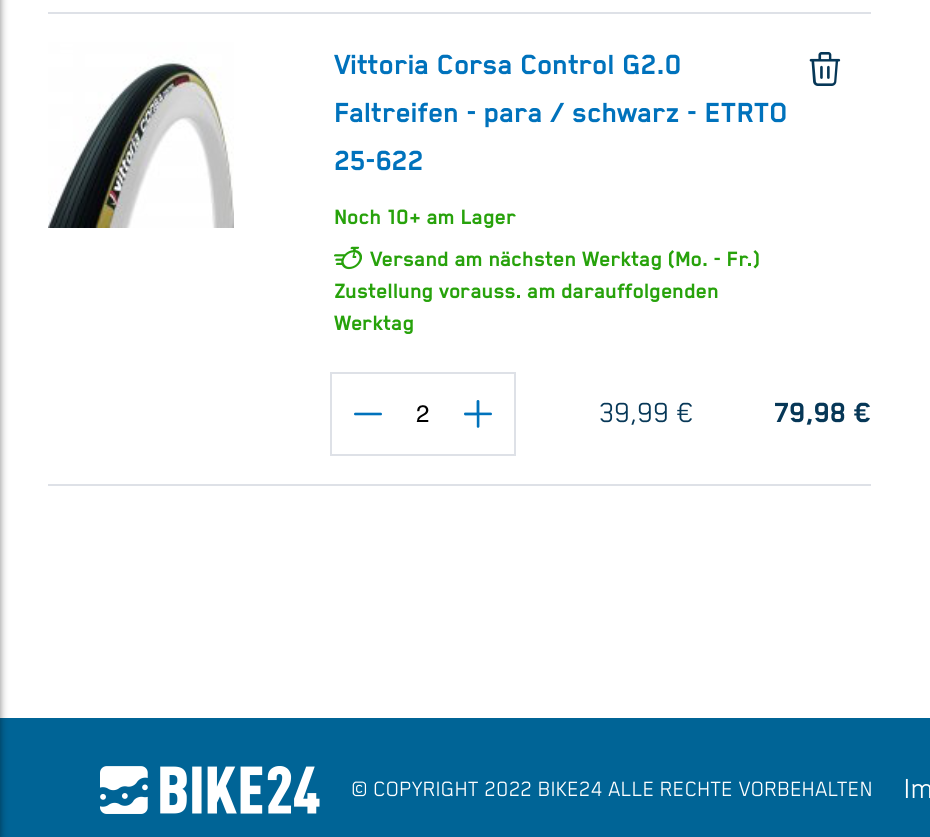
Task: Click the copyright 2022 BIKE24 footer text
Action: pyautogui.click(x=611, y=790)
